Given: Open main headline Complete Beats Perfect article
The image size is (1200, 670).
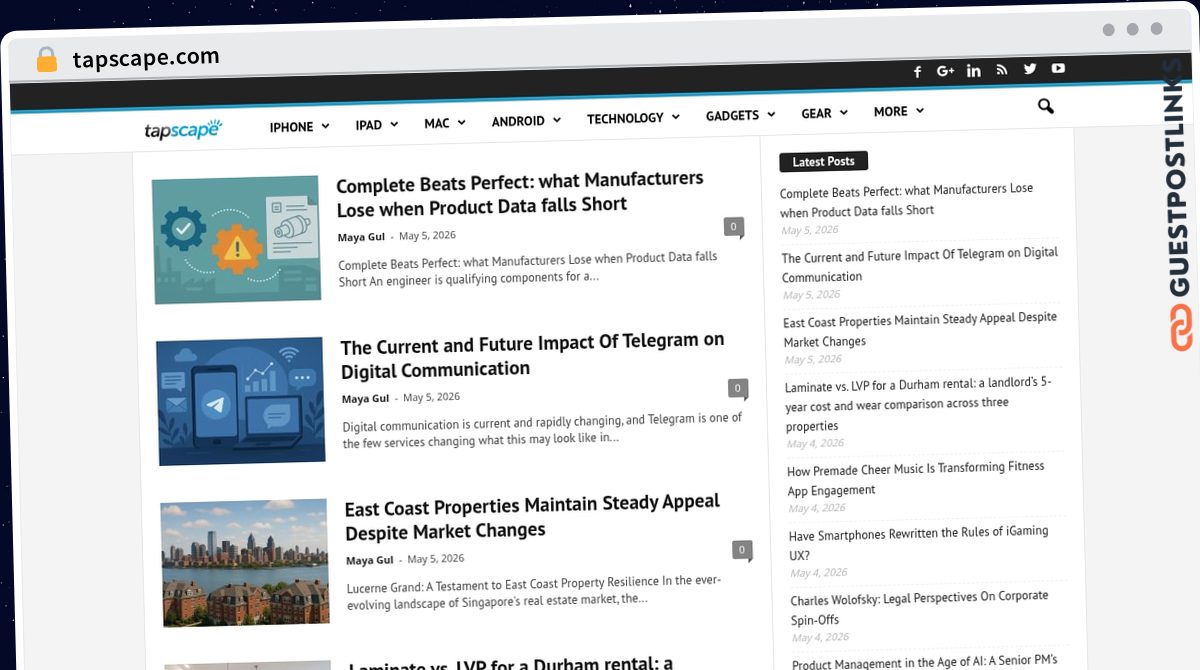Looking at the screenshot, I should (x=520, y=193).
